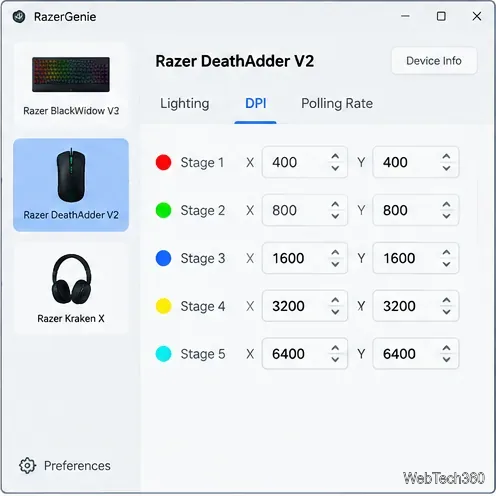Select the Razer BlackWidow V3 keyboard device

point(71,85)
